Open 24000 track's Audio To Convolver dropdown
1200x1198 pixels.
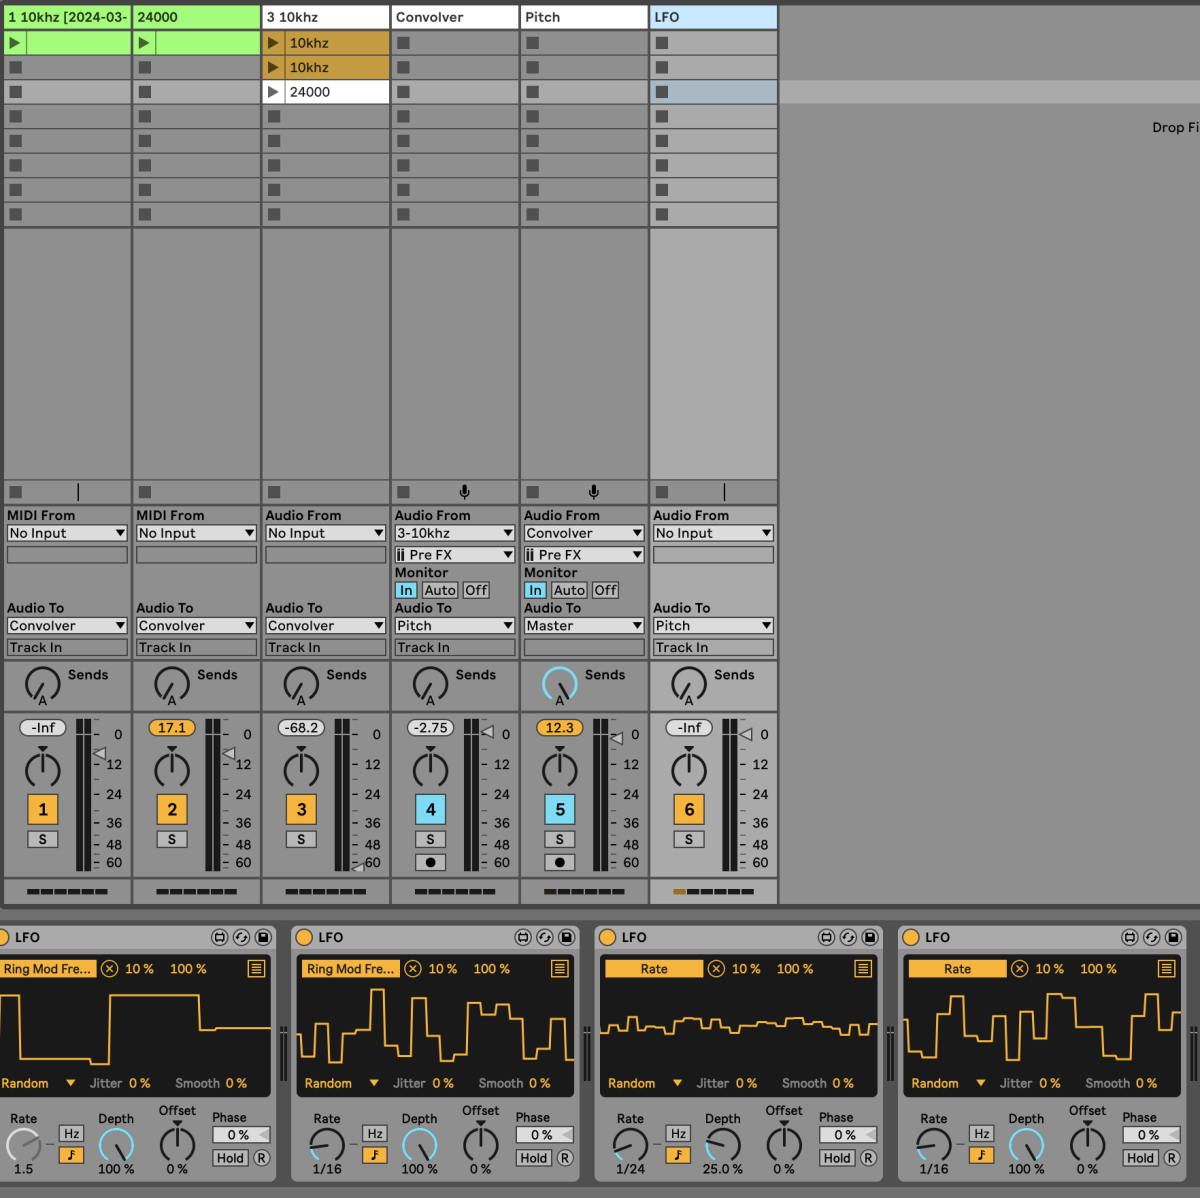[x=196, y=625]
